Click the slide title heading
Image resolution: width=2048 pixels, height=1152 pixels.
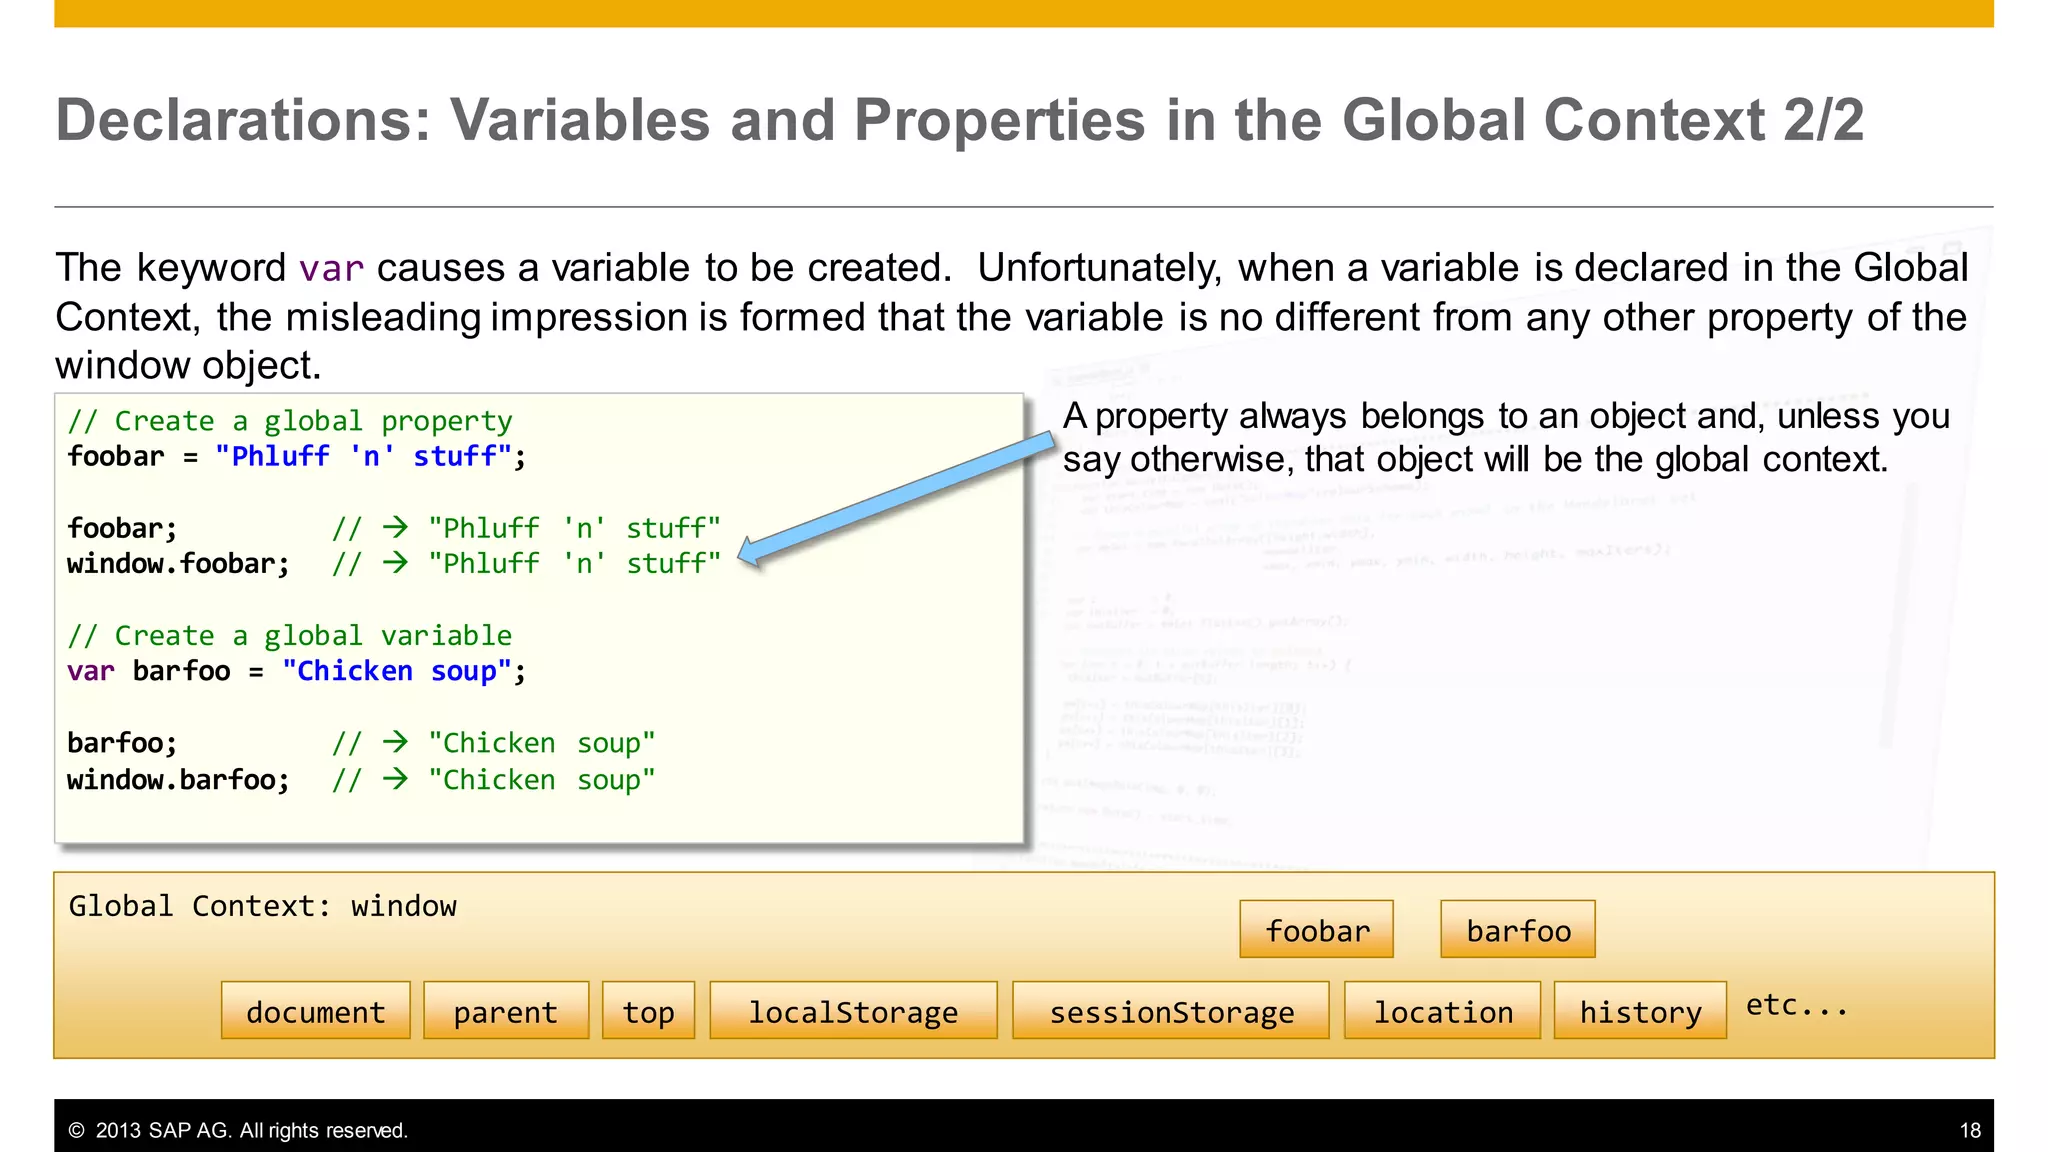[x=960, y=120]
